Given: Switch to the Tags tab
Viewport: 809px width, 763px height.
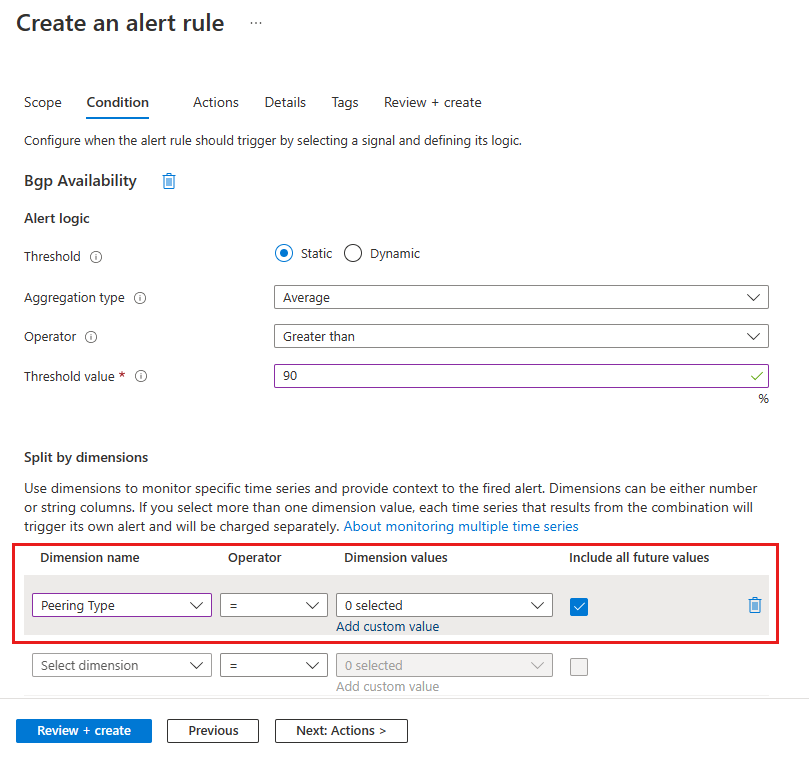Looking at the screenshot, I should (344, 102).
